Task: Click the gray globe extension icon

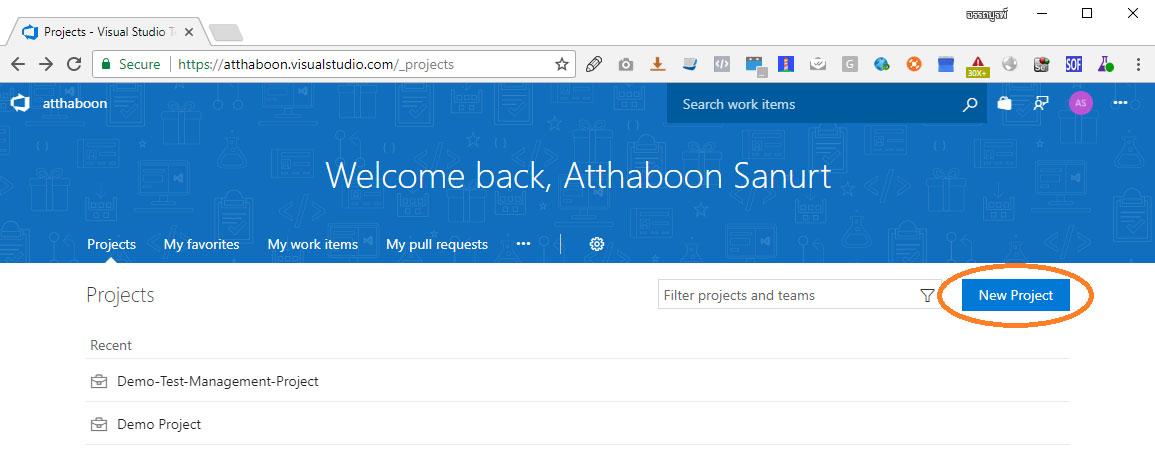Action: [1009, 63]
